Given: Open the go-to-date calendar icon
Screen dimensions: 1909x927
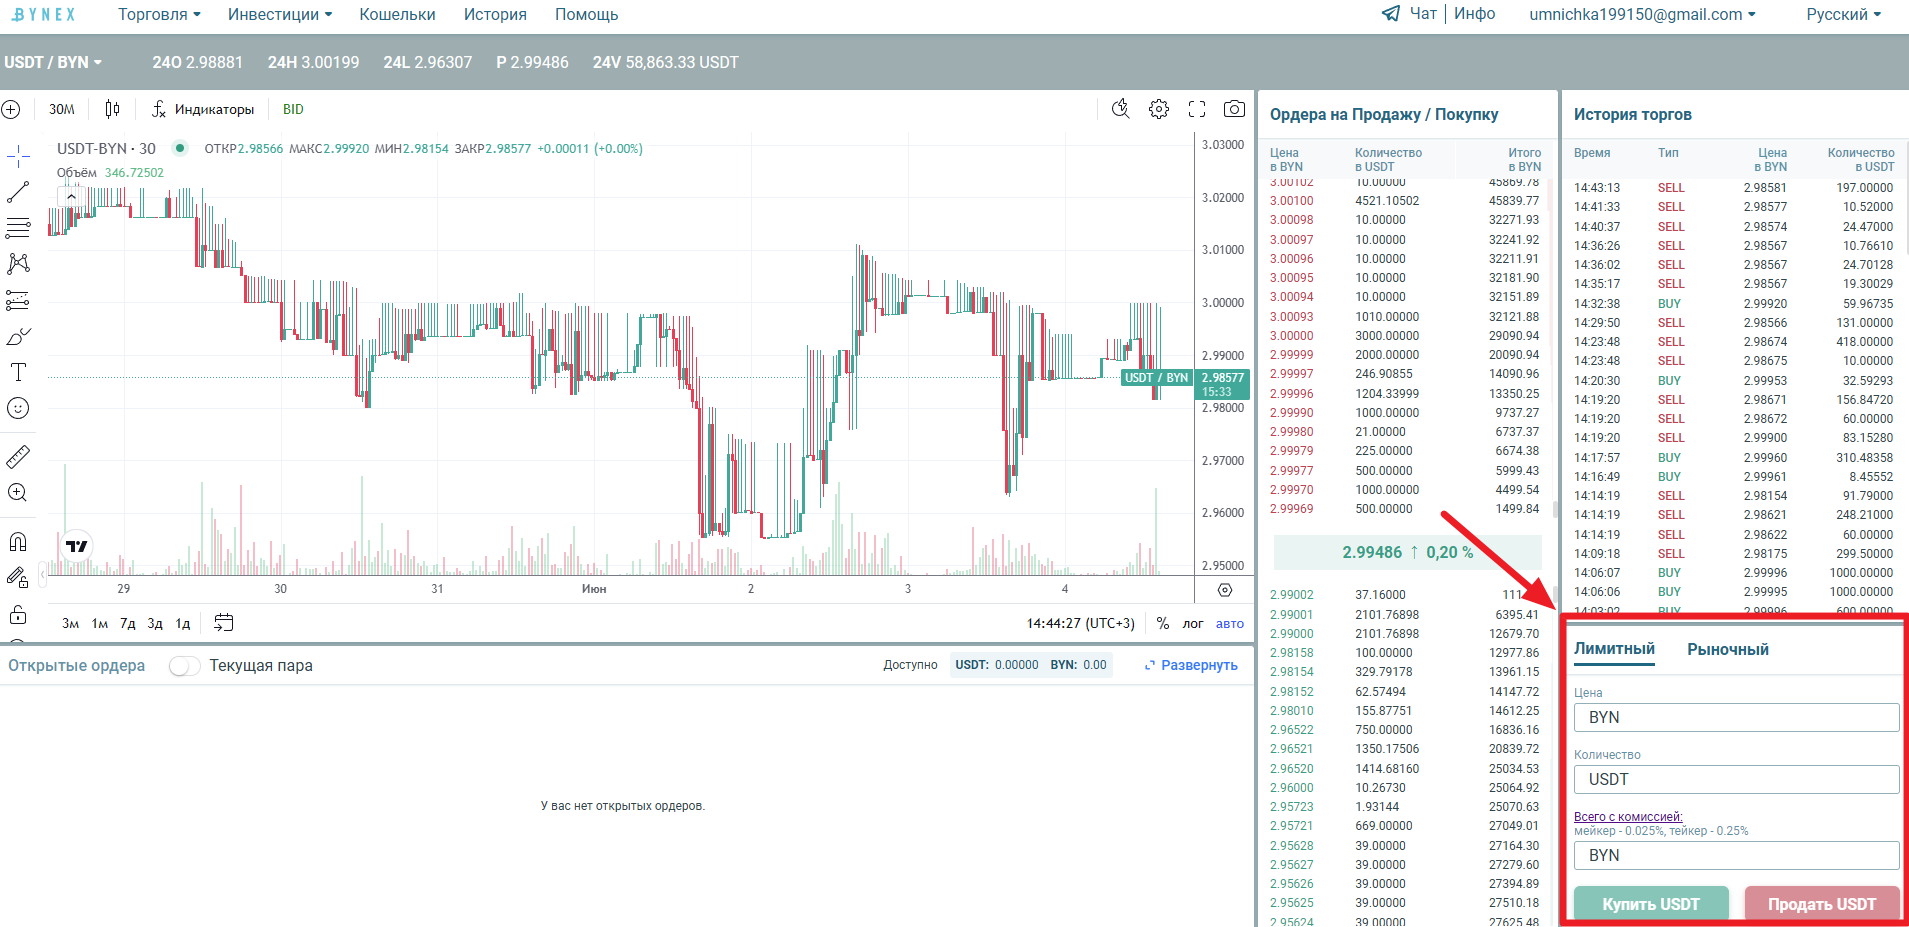Looking at the screenshot, I should tap(224, 623).
